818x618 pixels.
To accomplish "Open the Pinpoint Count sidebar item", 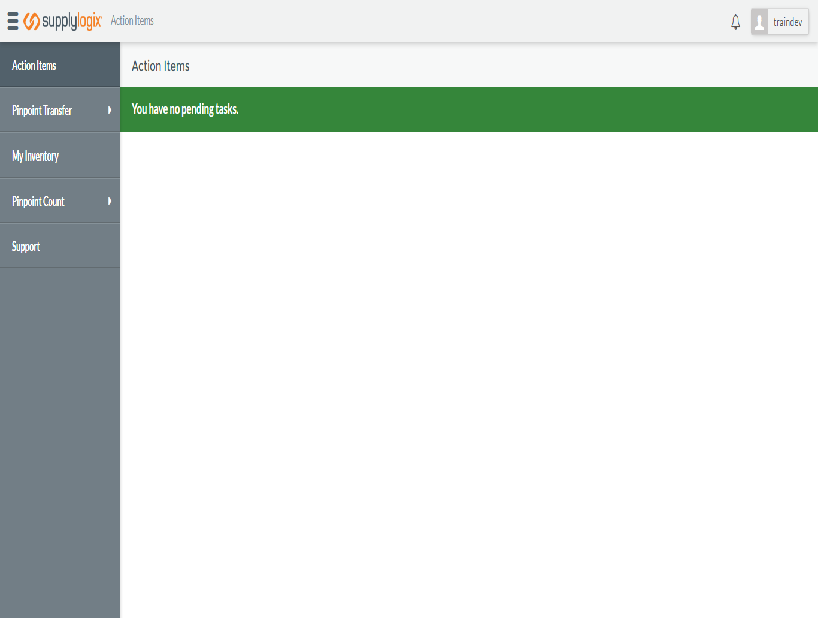I will click(38, 201).
